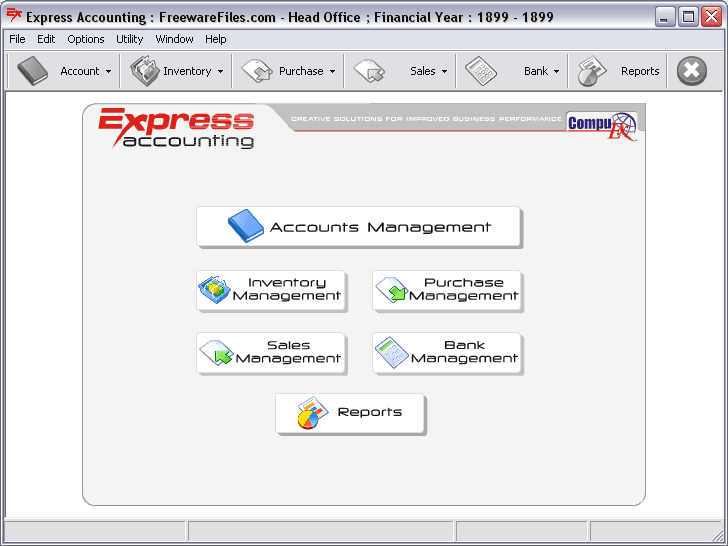
Task: Expand the Account toolbar dropdown arrow
Action: pyautogui.click(x=108, y=72)
